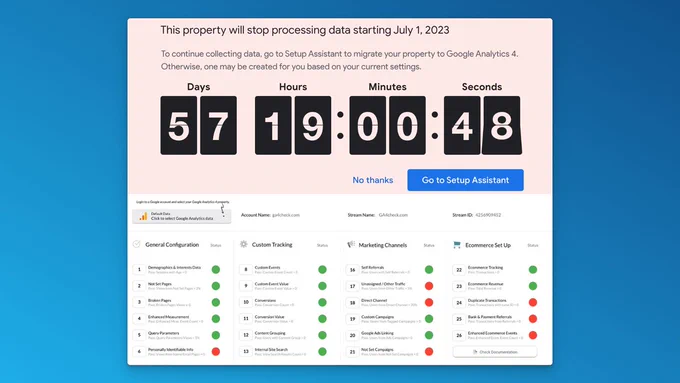
Task: Click the green status dot for Internal Site Search
Action: point(322,351)
